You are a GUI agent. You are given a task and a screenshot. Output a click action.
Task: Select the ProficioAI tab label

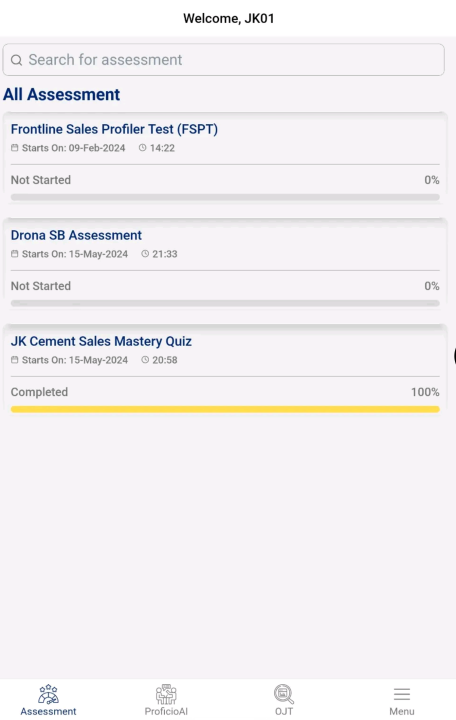click(166, 711)
